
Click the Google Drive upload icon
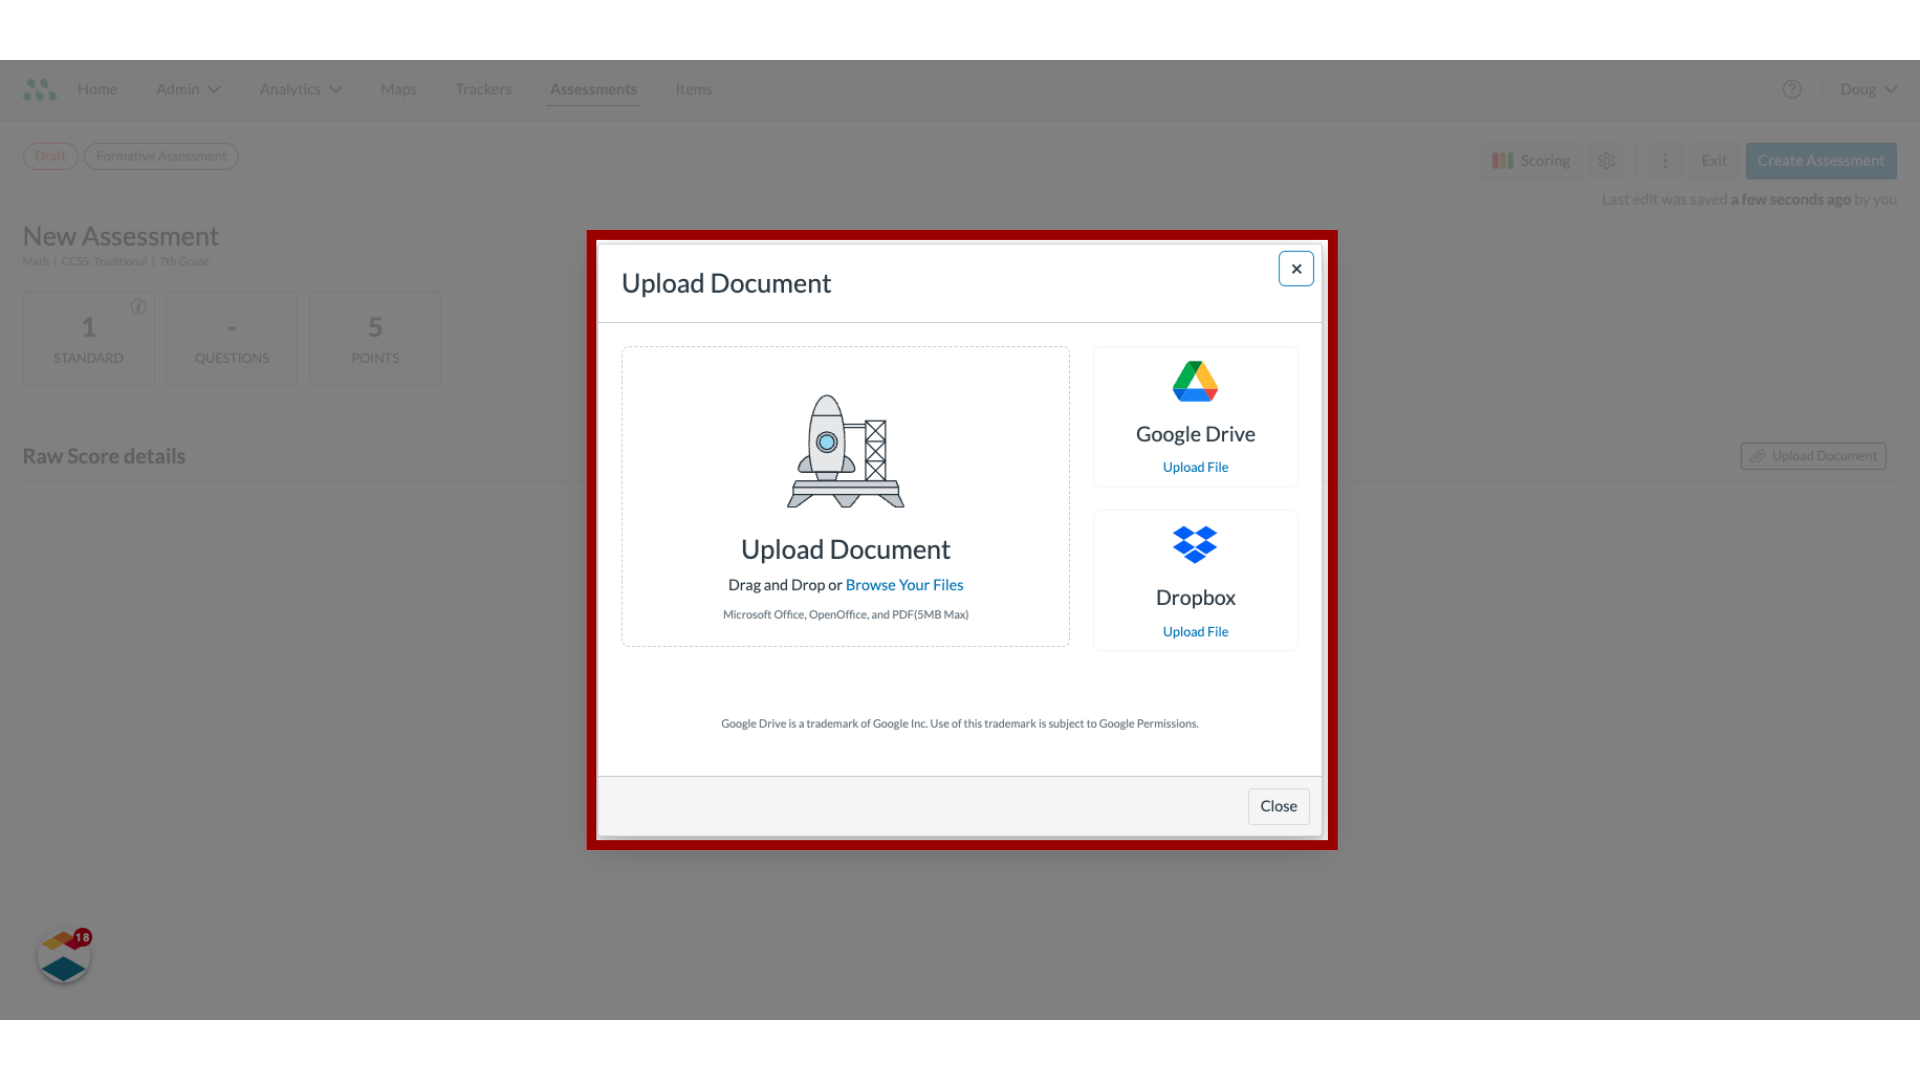(x=1195, y=381)
